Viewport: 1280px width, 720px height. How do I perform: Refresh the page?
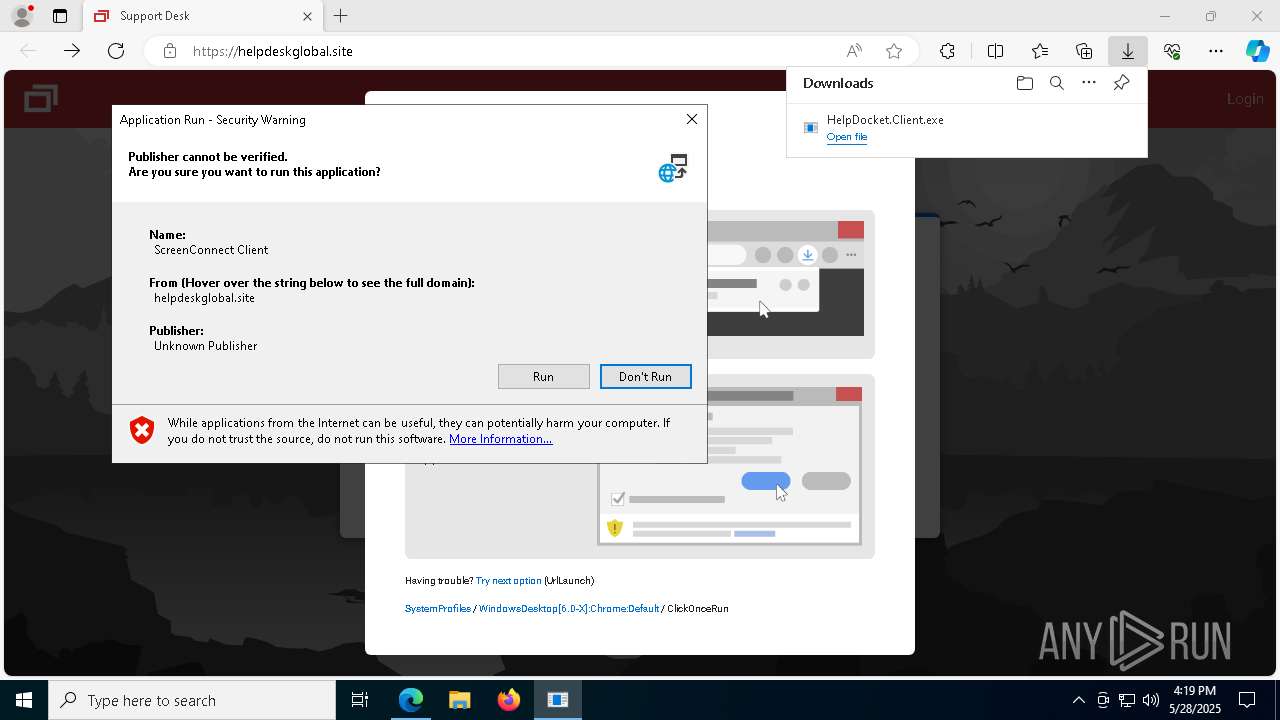coord(116,51)
